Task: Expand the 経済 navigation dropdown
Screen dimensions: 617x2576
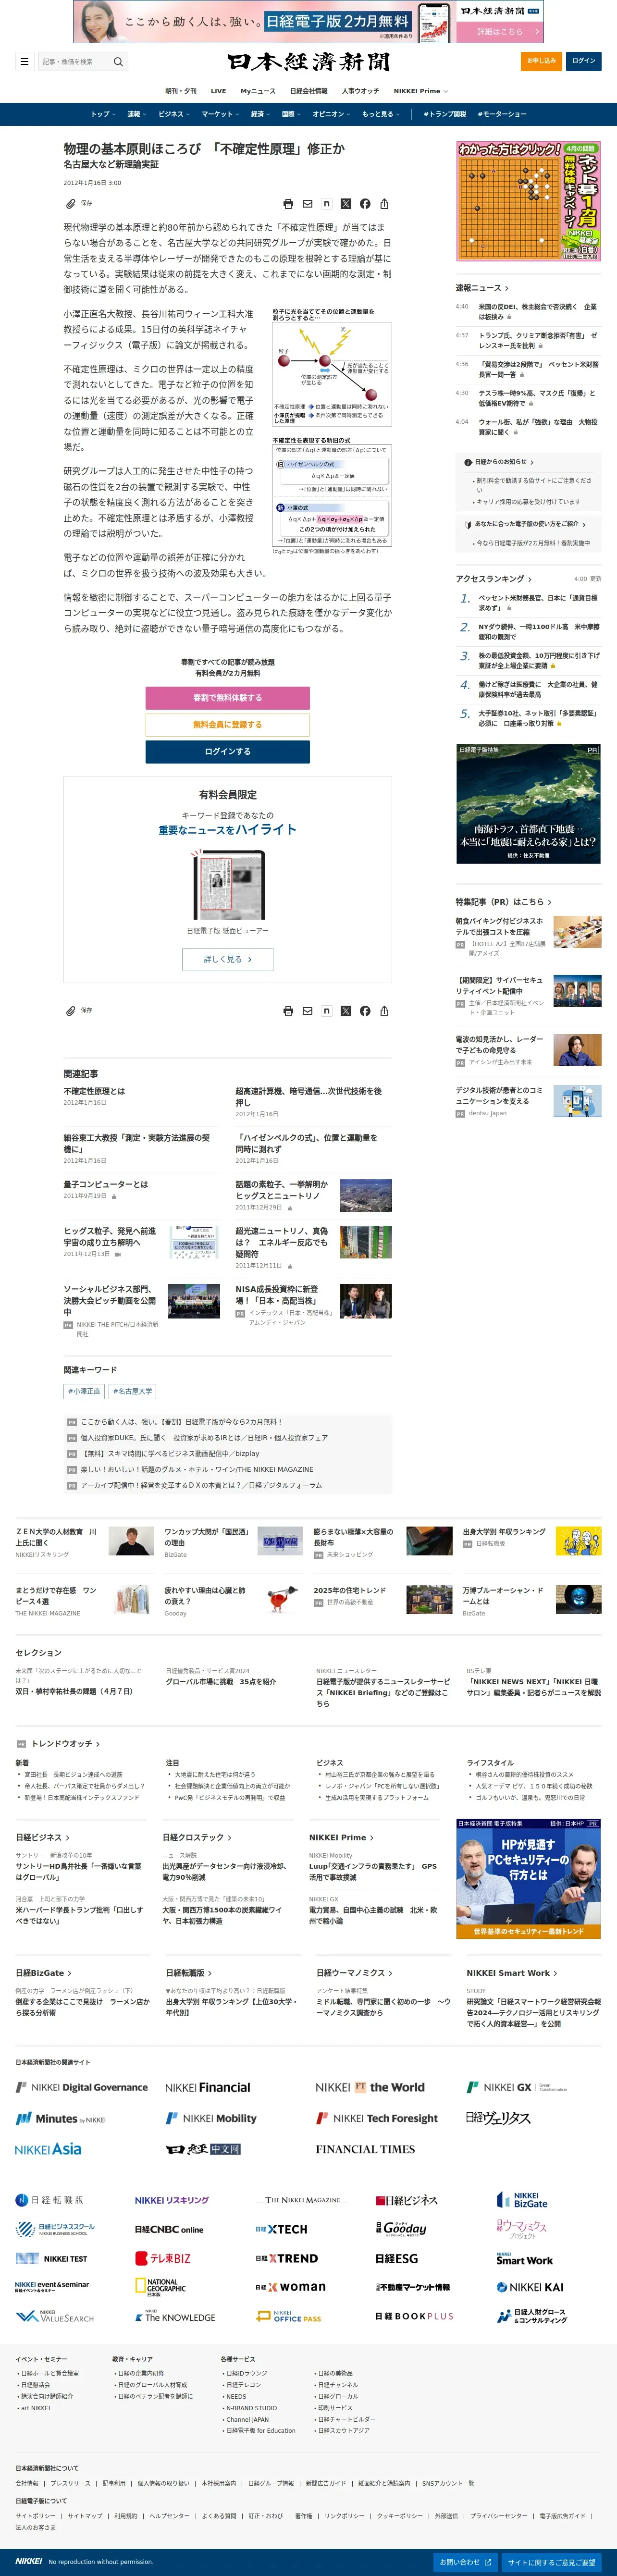Action: tap(260, 114)
